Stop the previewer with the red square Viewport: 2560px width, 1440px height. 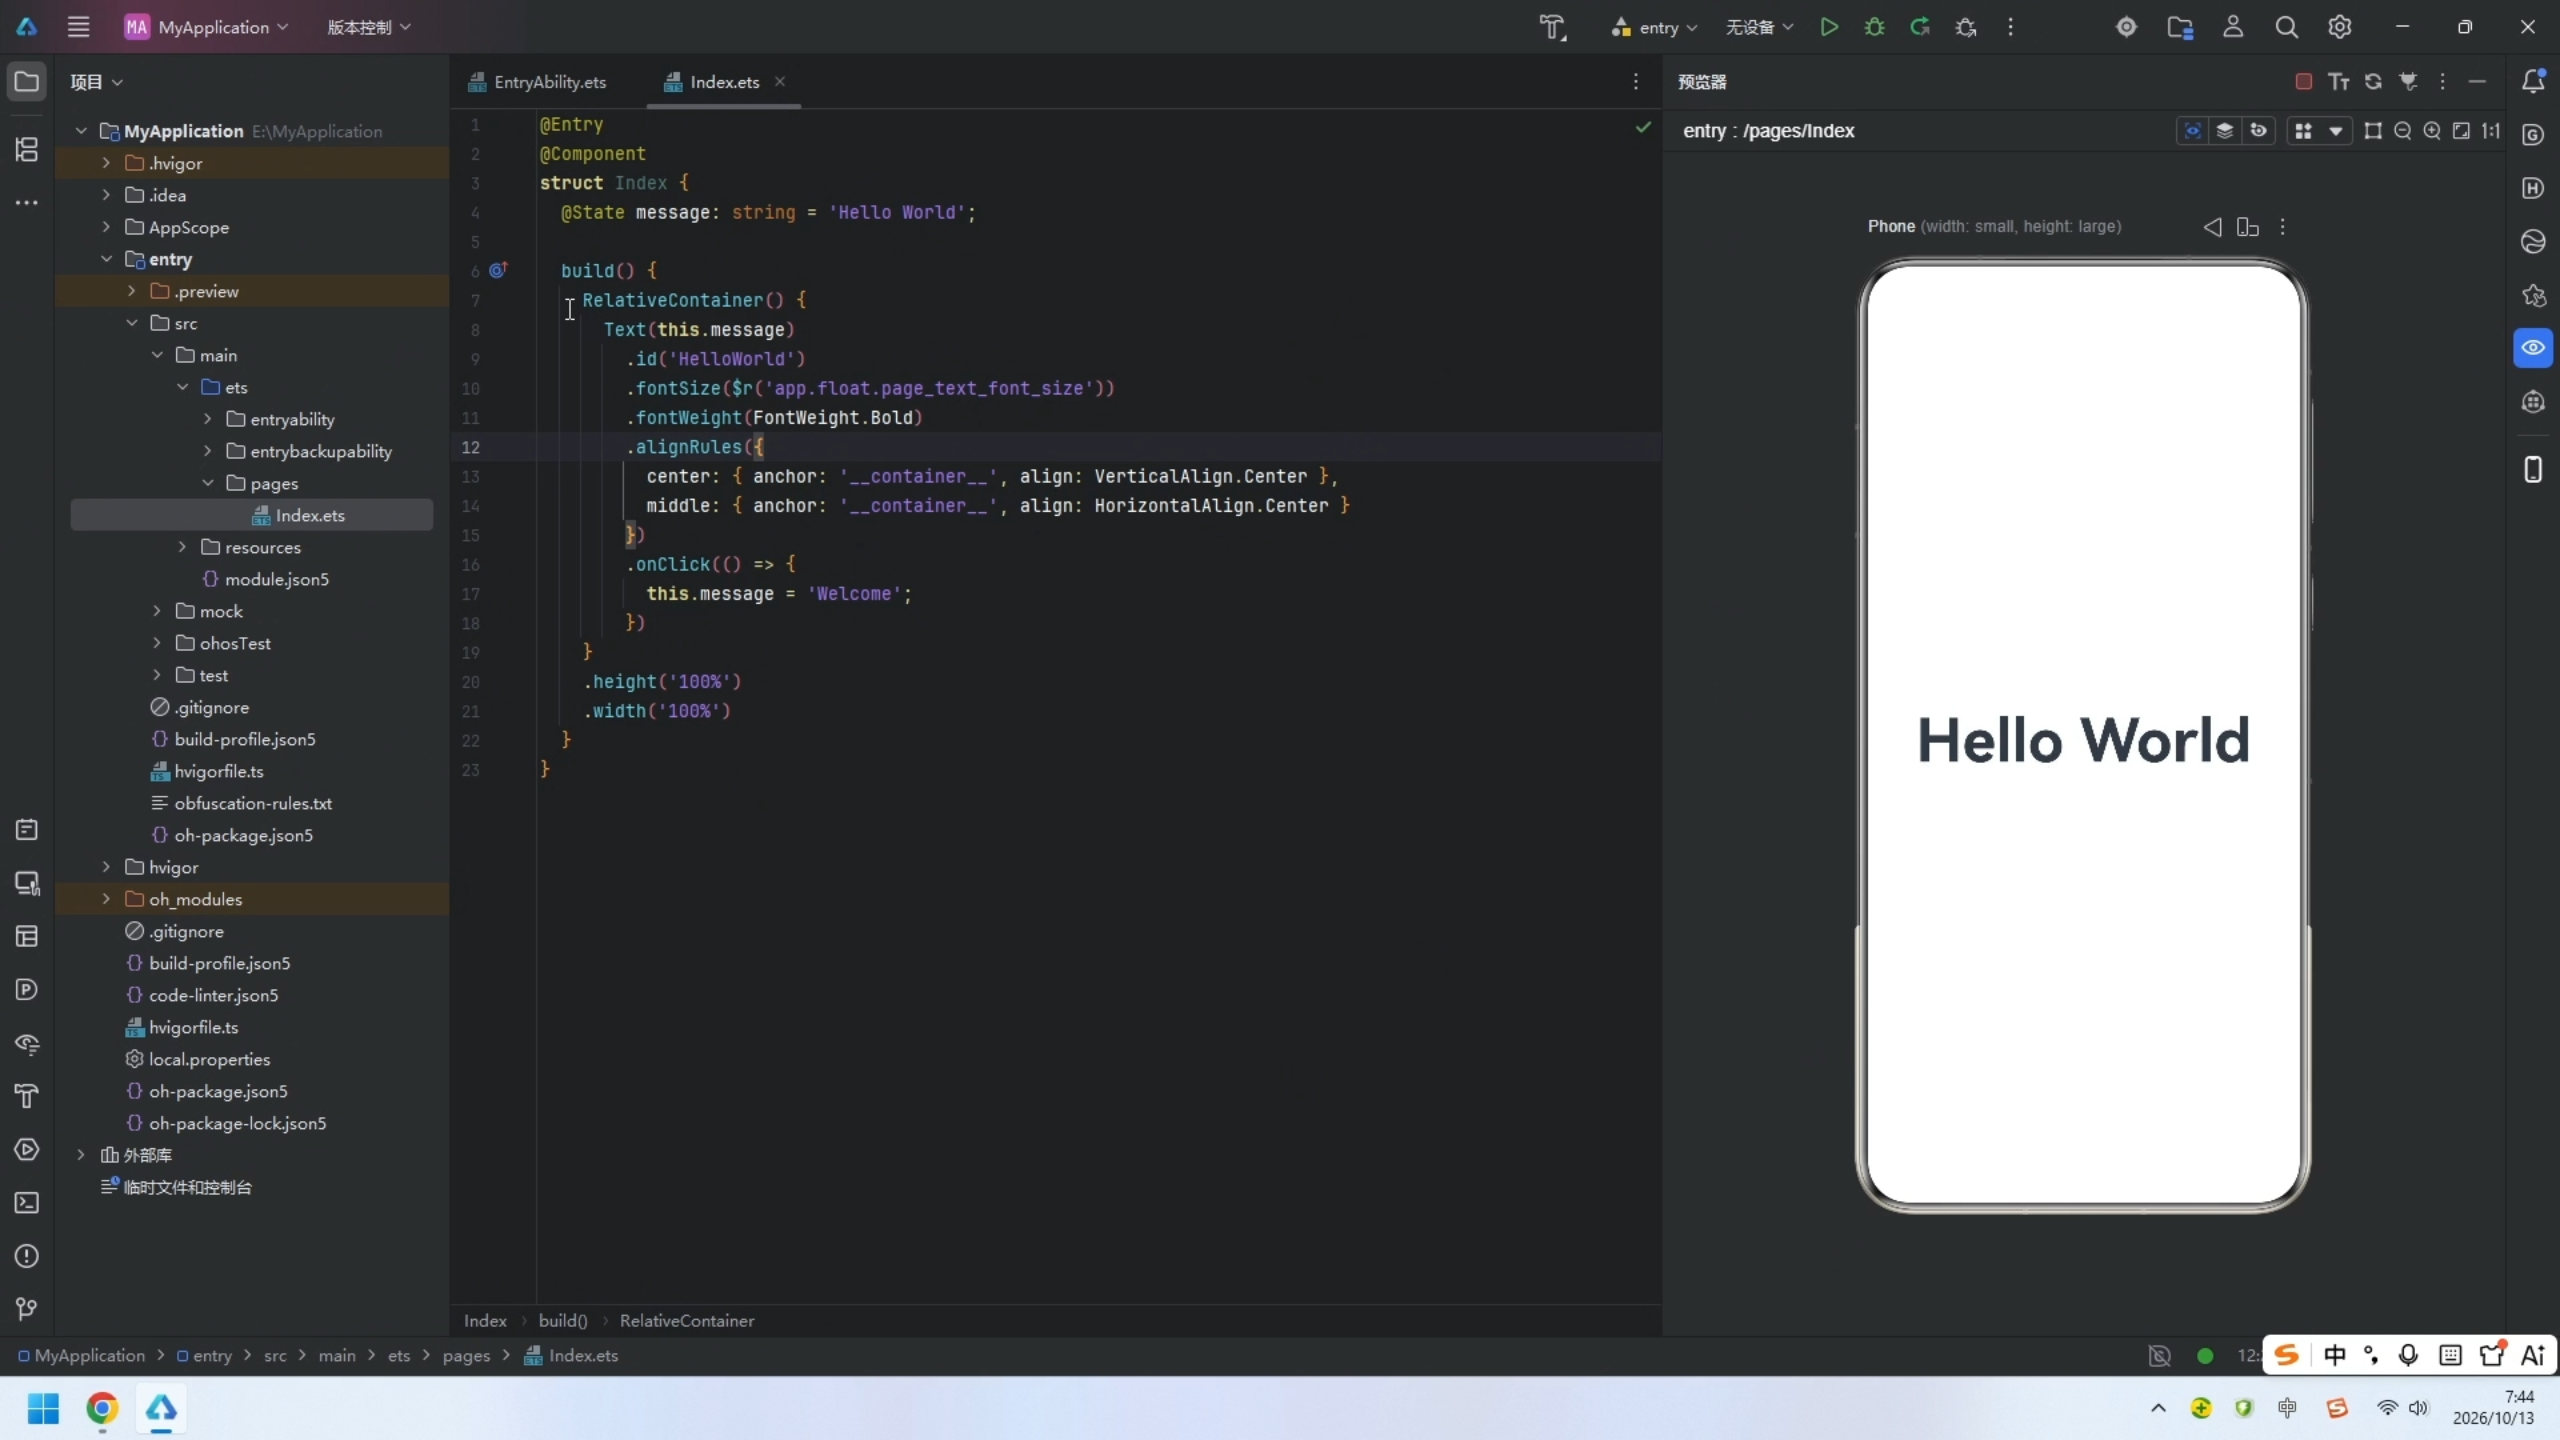2304,82
